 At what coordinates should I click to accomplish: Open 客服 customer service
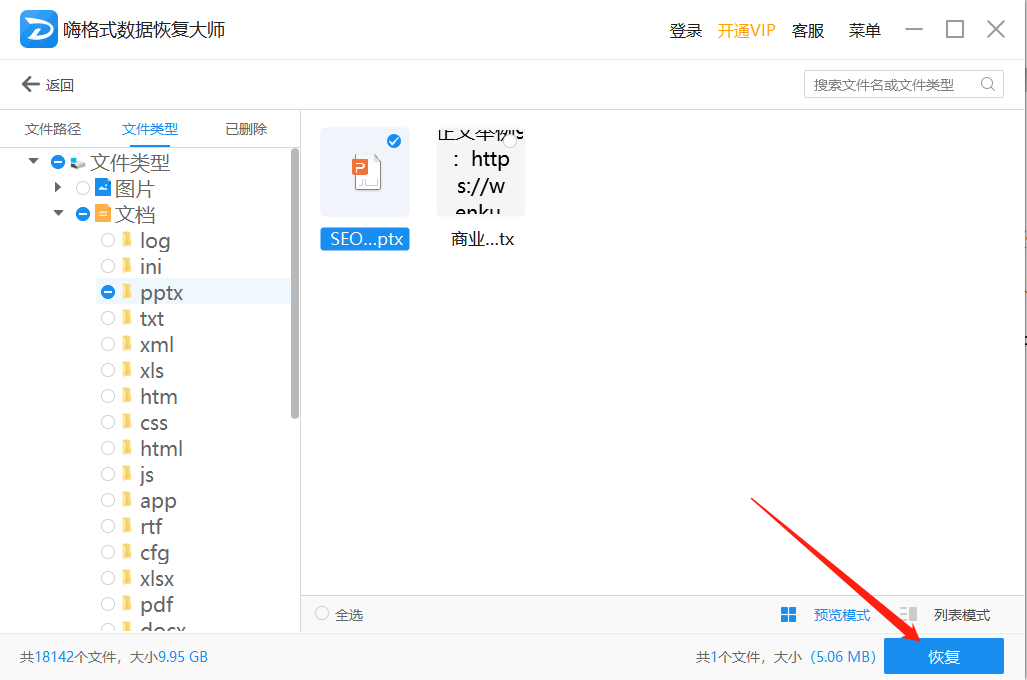pyautogui.click(x=808, y=30)
